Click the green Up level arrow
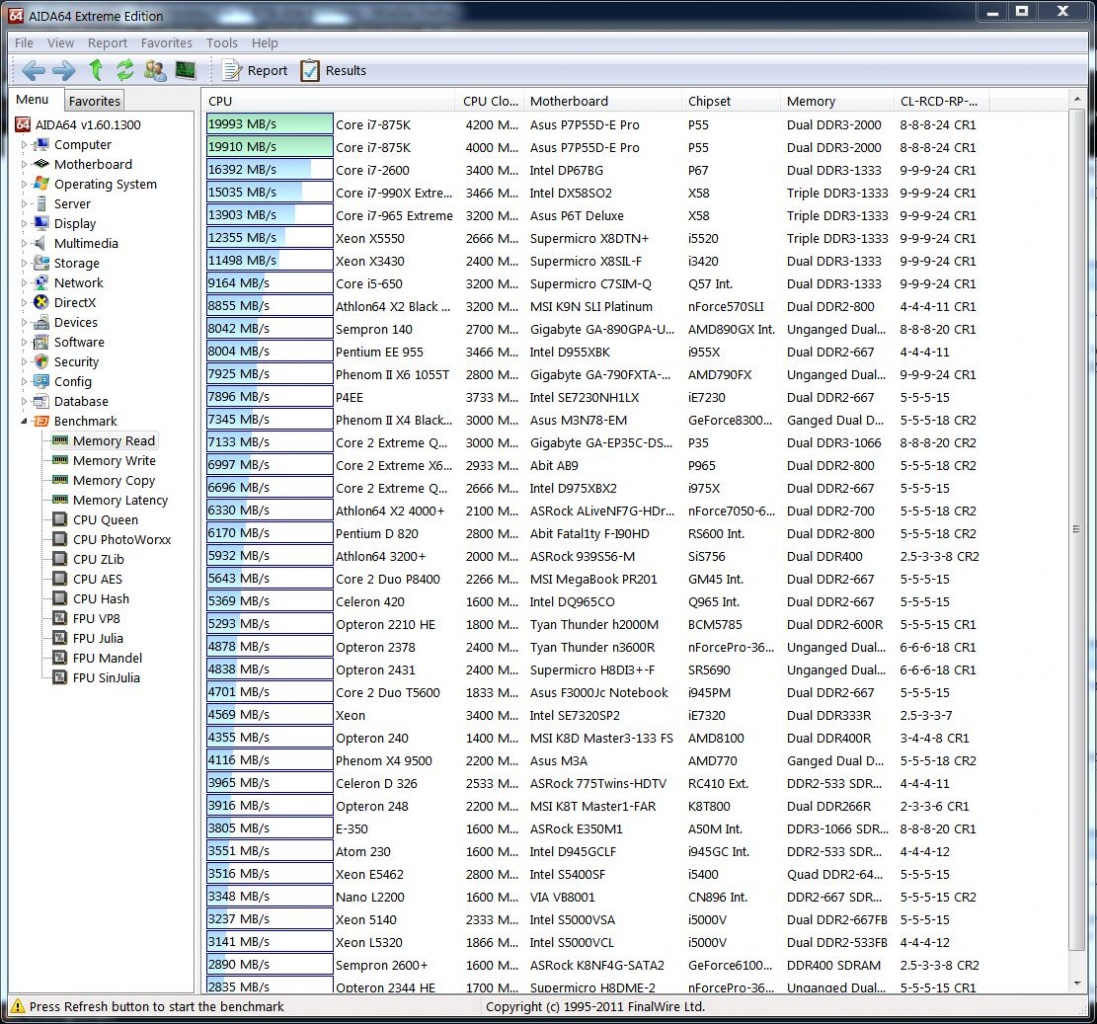Viewport: 1097px width, 1024px height. tap(96, 70)
